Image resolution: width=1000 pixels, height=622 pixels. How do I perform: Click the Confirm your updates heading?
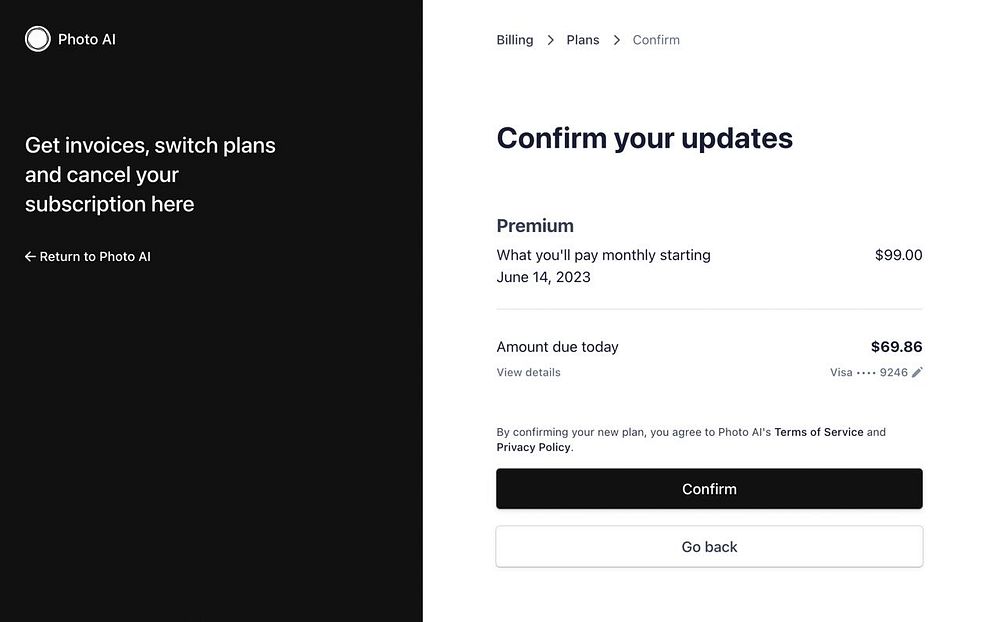[x=644, y=138]
